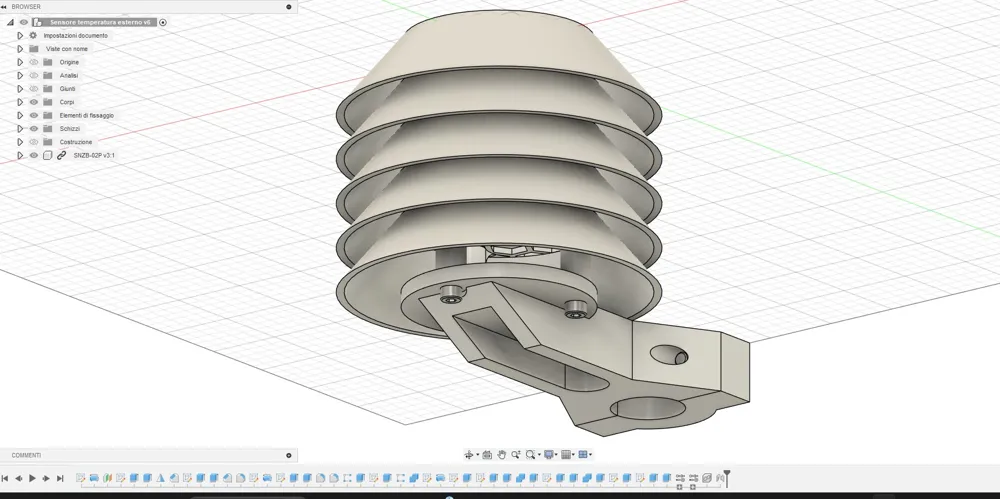Expand the Analisi folder

click(20, 75)
